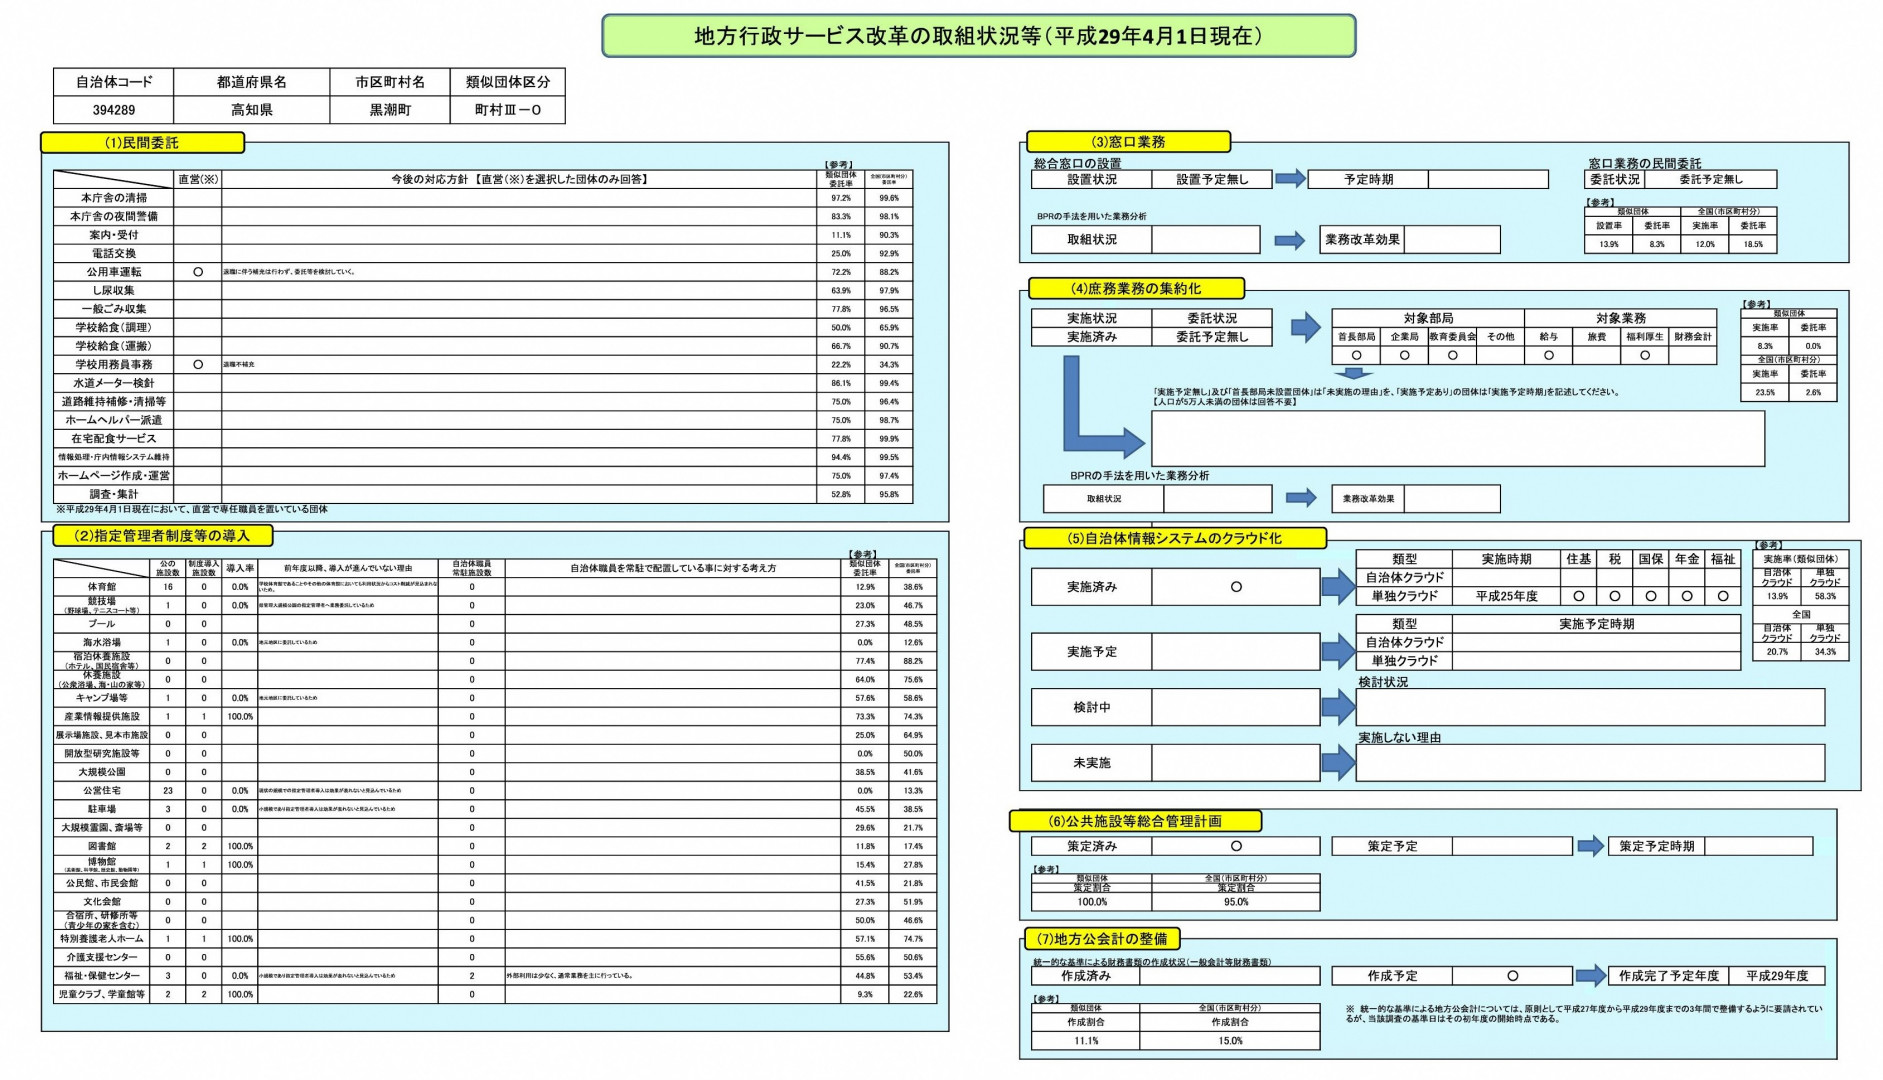This screenshot has height=1080, width=1883.
Task: Click the 福利厚生 column header
Action: point(1645,337)
